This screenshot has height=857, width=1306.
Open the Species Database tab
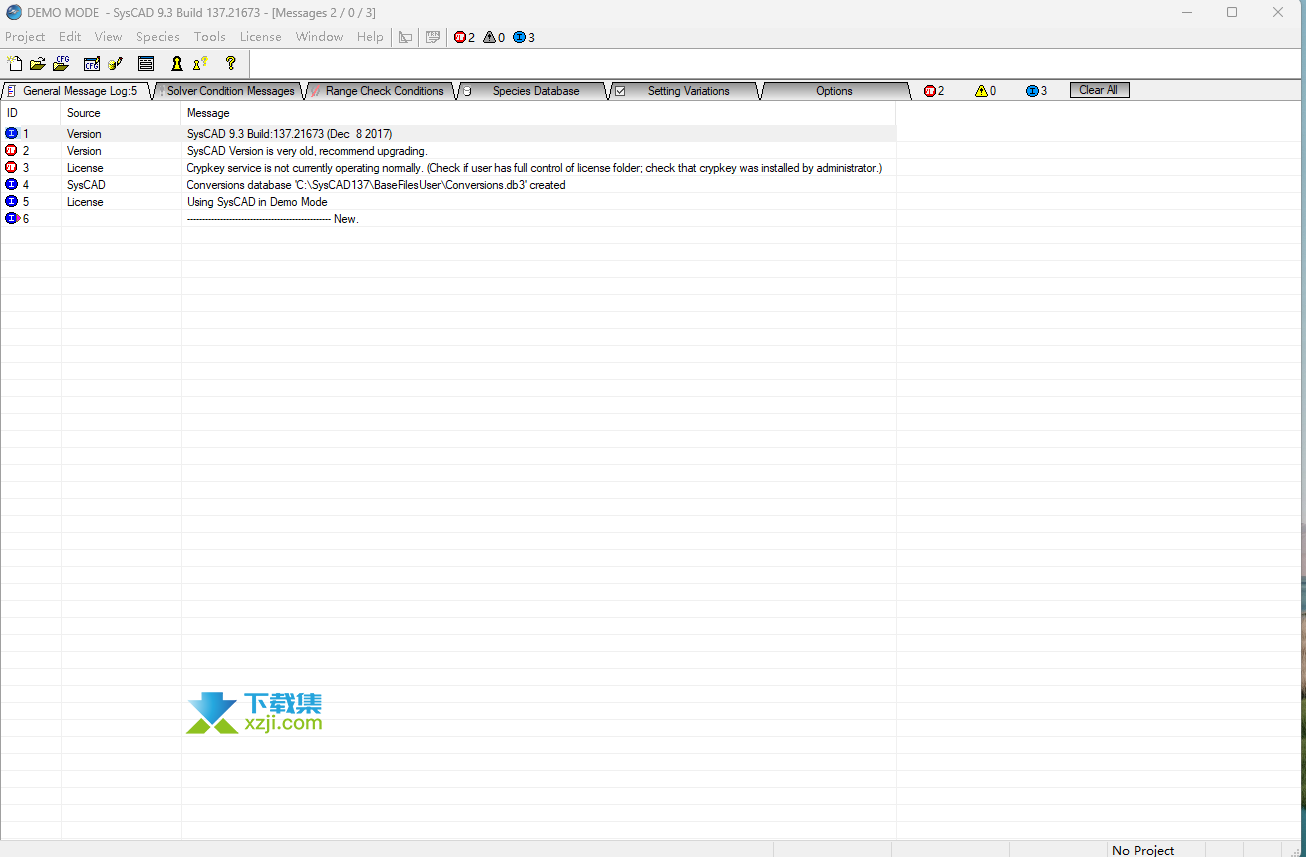(x=535, y=91)
